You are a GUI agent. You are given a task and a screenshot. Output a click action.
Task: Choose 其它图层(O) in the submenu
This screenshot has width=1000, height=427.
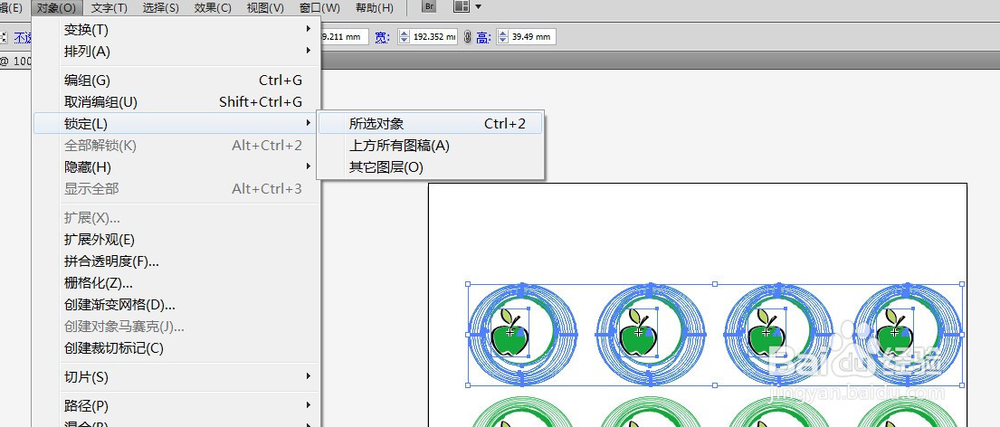tap(430, 167)
